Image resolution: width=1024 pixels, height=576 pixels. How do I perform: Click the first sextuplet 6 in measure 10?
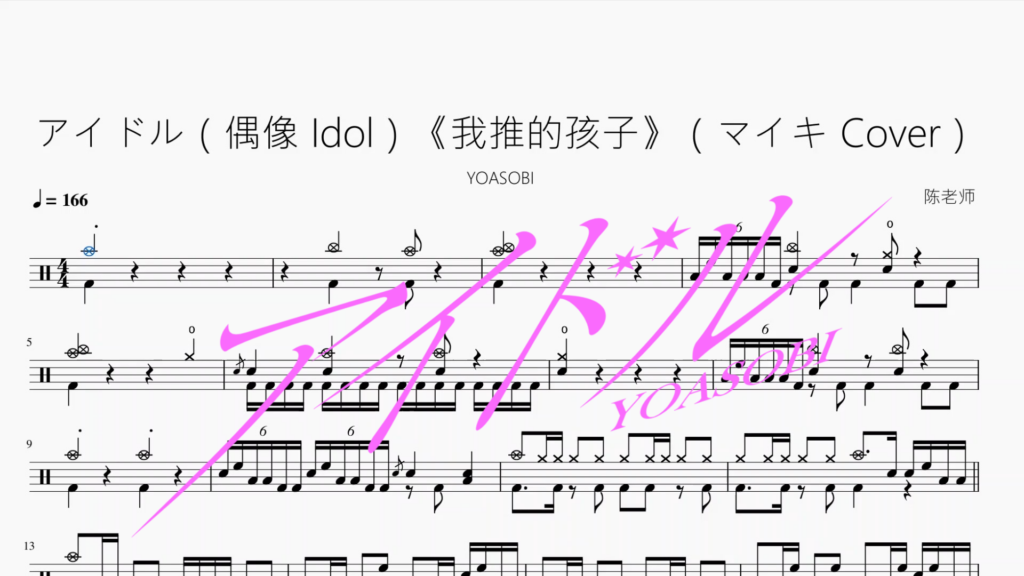click(263, 431)
